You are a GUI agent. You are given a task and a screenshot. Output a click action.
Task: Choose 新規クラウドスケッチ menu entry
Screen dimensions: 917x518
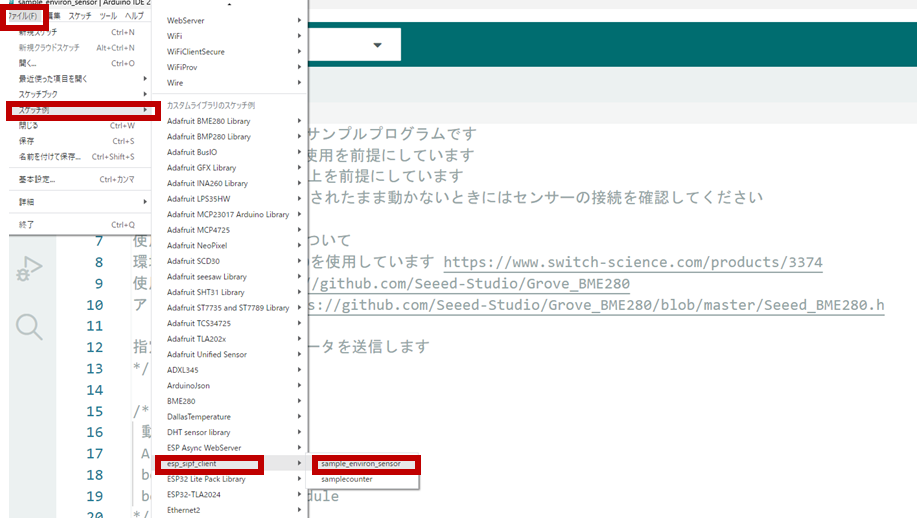coord(79,48)
